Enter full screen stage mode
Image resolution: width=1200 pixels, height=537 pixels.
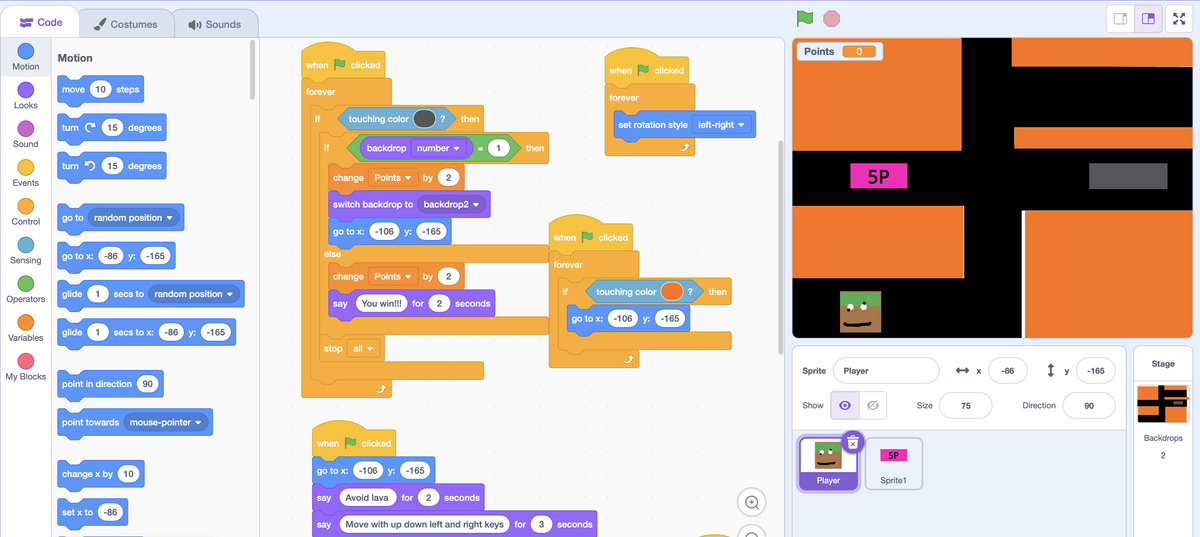(x=1178, y=18)
